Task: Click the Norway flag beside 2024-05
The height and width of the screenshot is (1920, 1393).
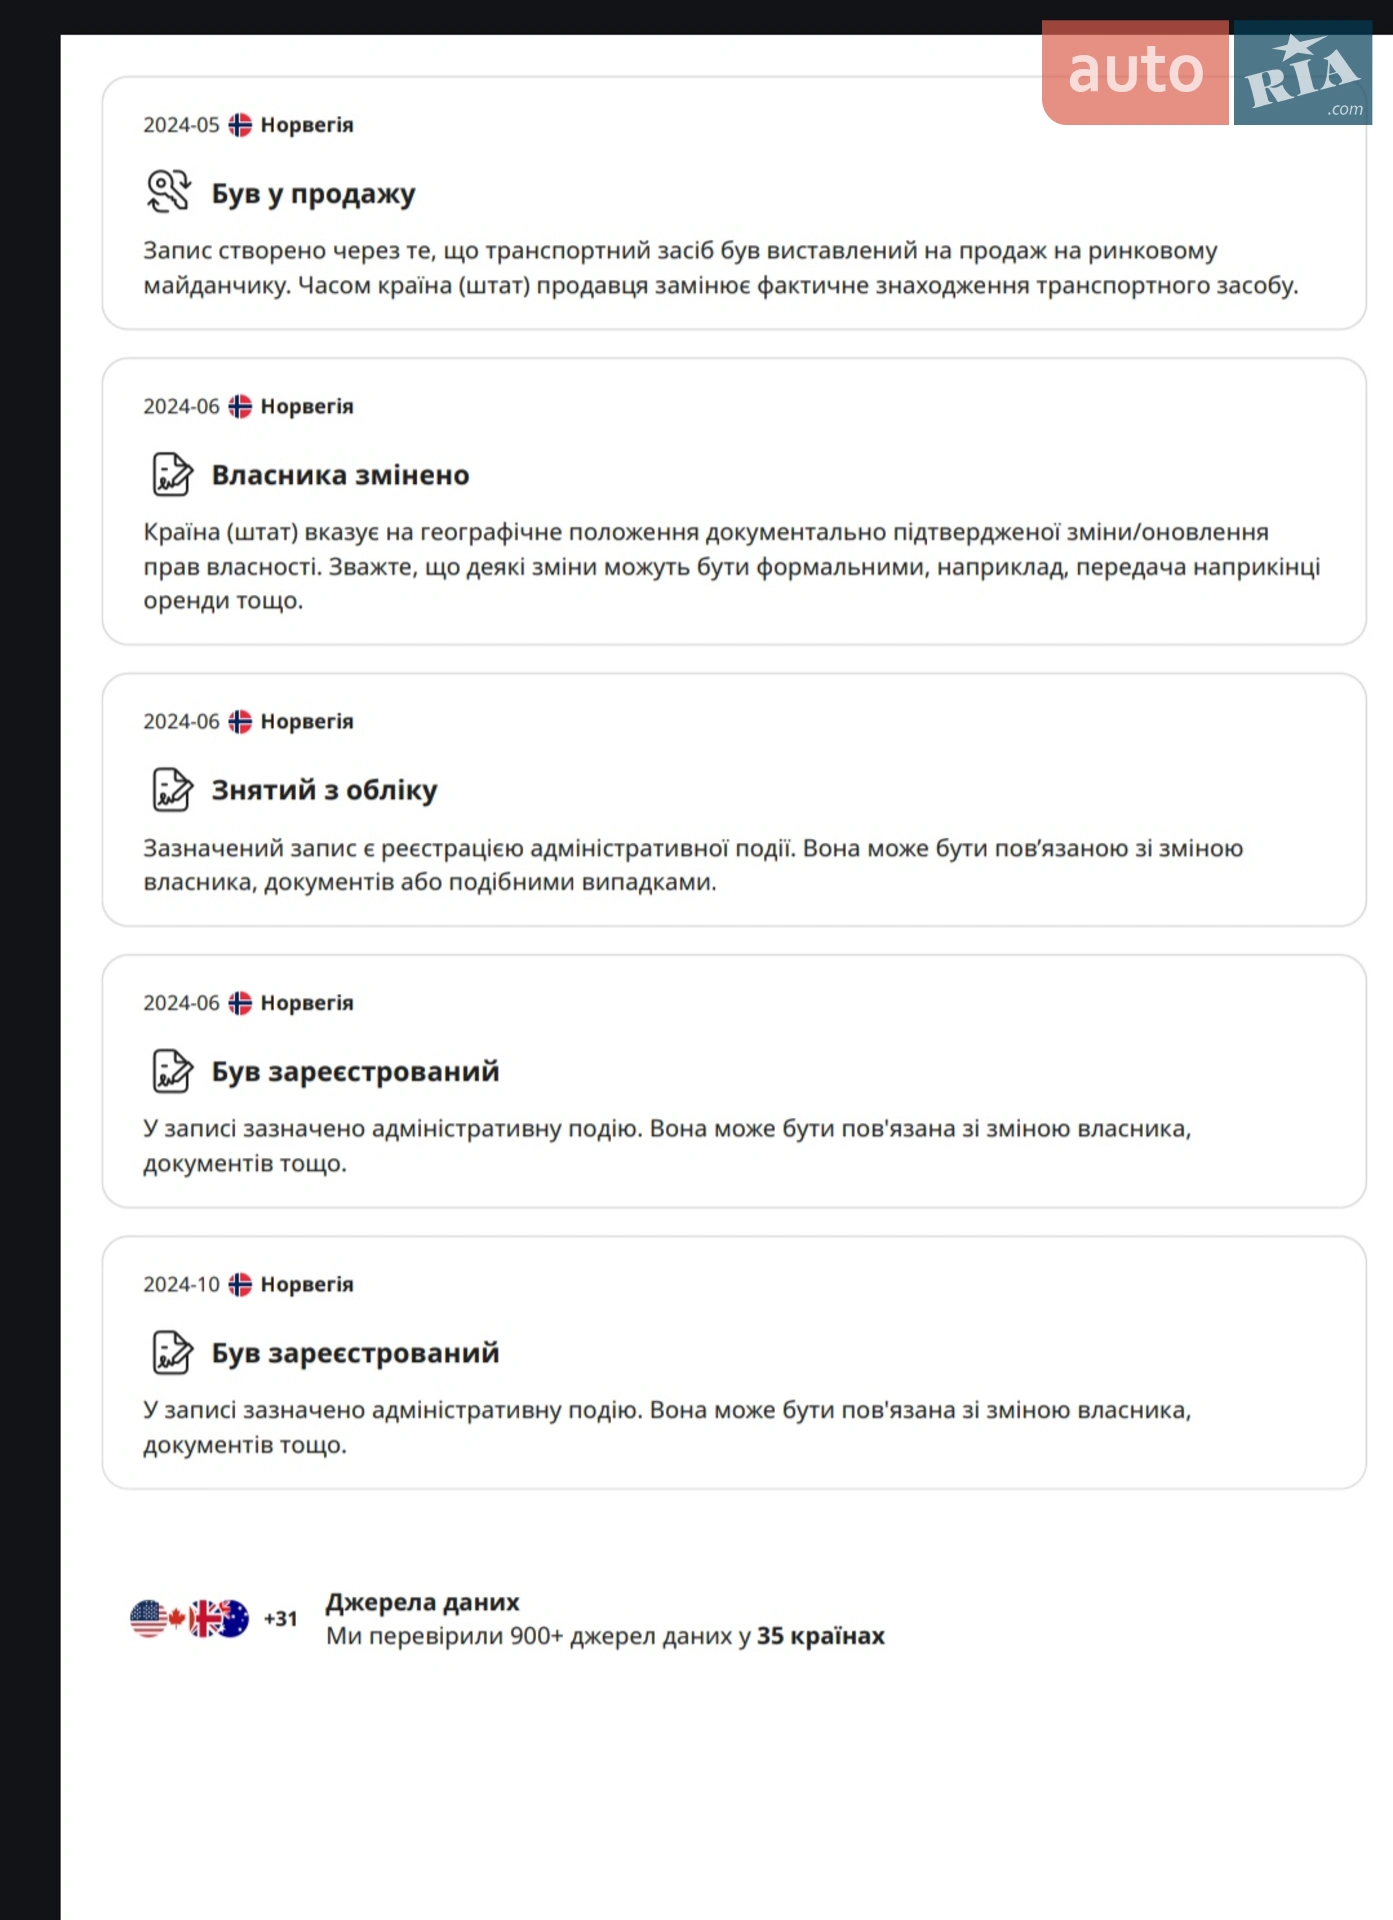Action: tap(240, 125)
